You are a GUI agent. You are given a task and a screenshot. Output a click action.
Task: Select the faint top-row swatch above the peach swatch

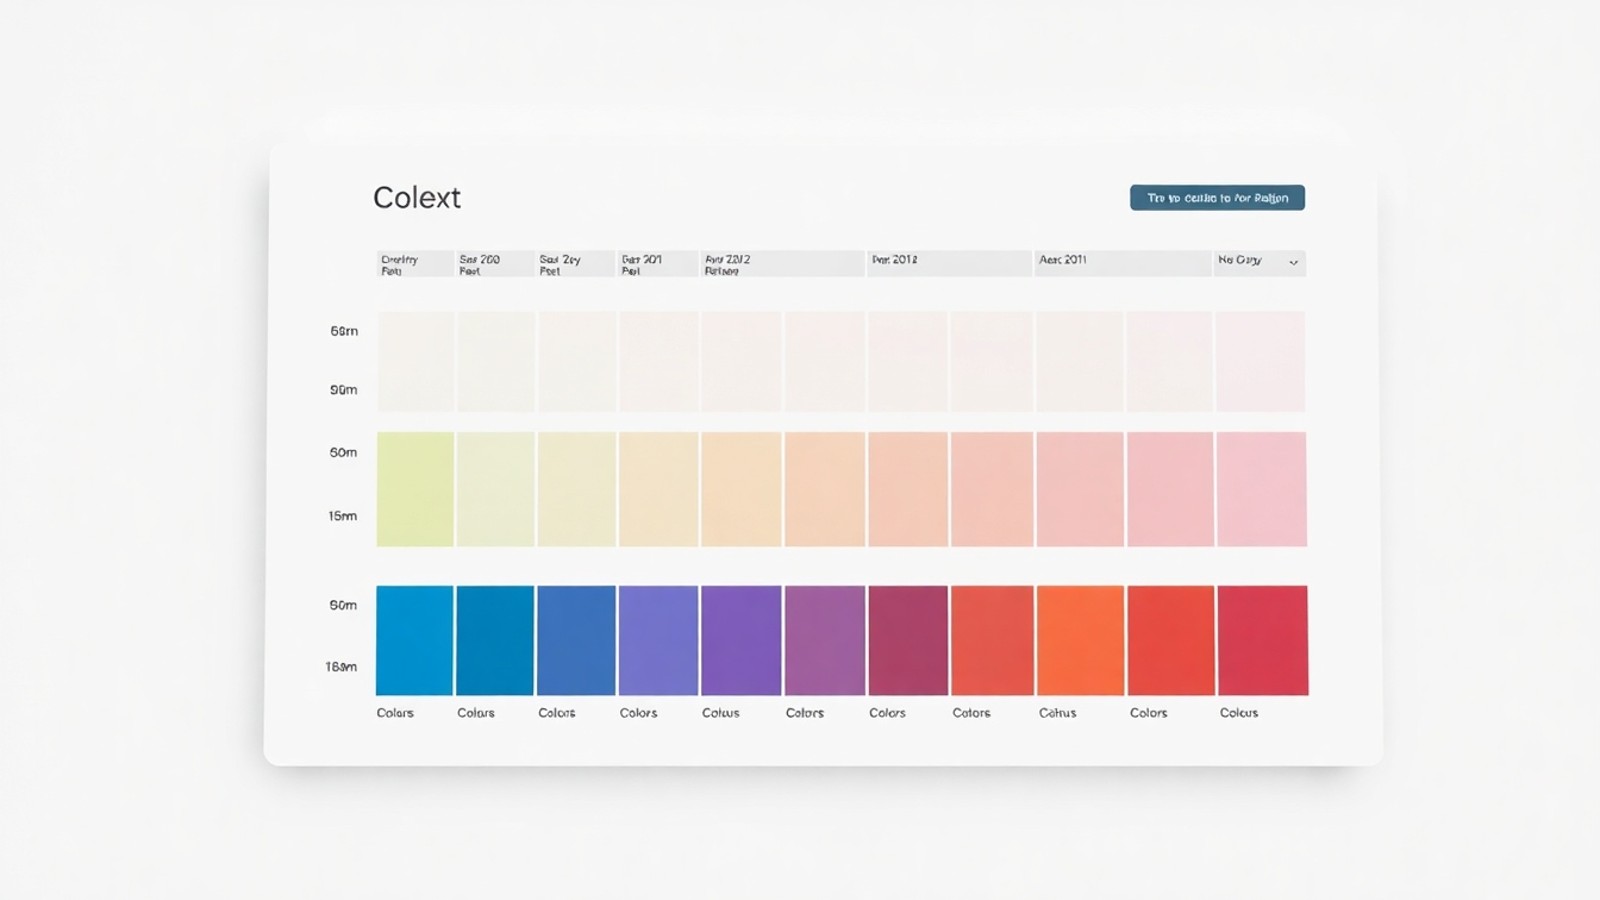[825, 361]
